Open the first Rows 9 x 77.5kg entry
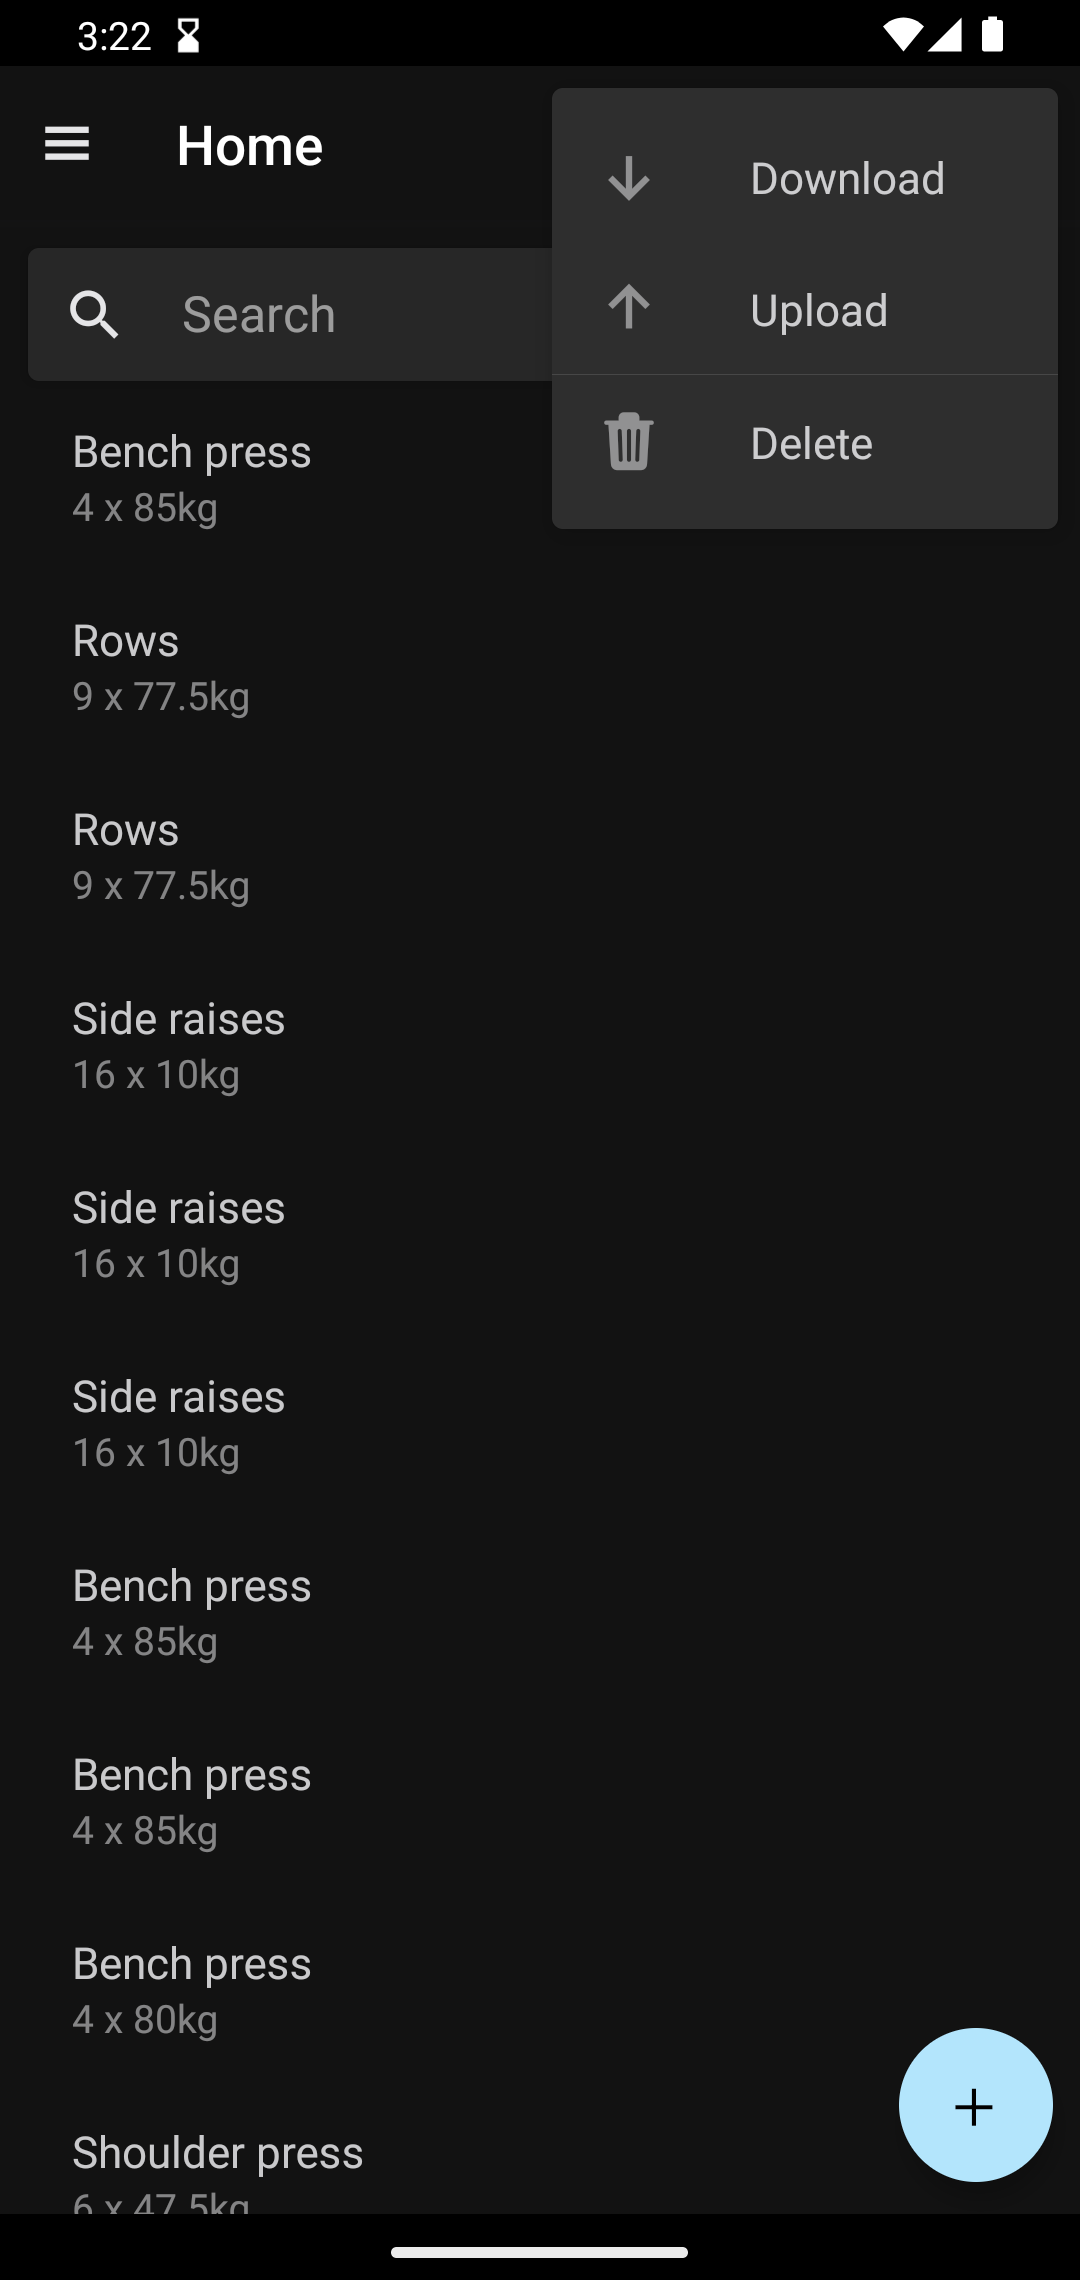Viewport: 1080px width, 2280px height. [160, 667]
